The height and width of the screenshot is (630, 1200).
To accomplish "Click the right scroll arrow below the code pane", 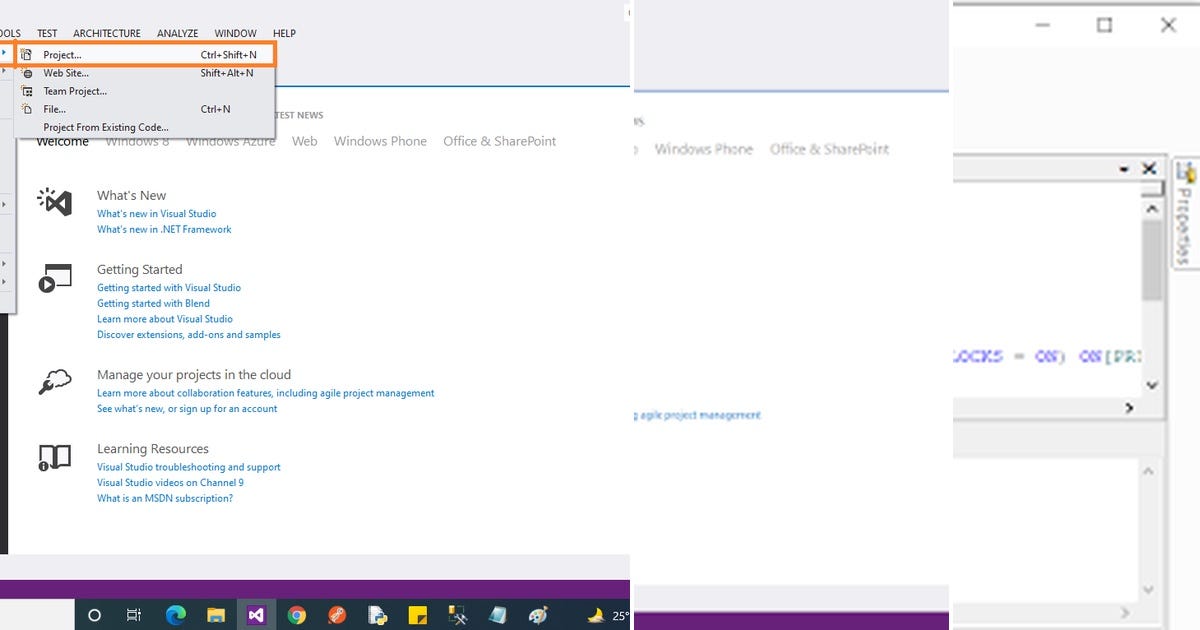I will tap(1128, 407).
